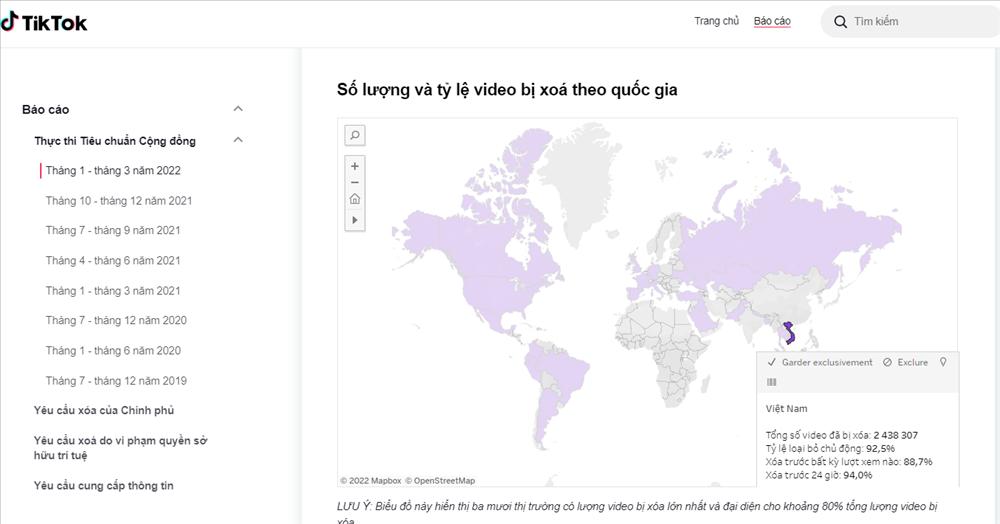Click the Mapbox attribution link
This screenshot has width=1000, height=524.
tap(371, 481)
